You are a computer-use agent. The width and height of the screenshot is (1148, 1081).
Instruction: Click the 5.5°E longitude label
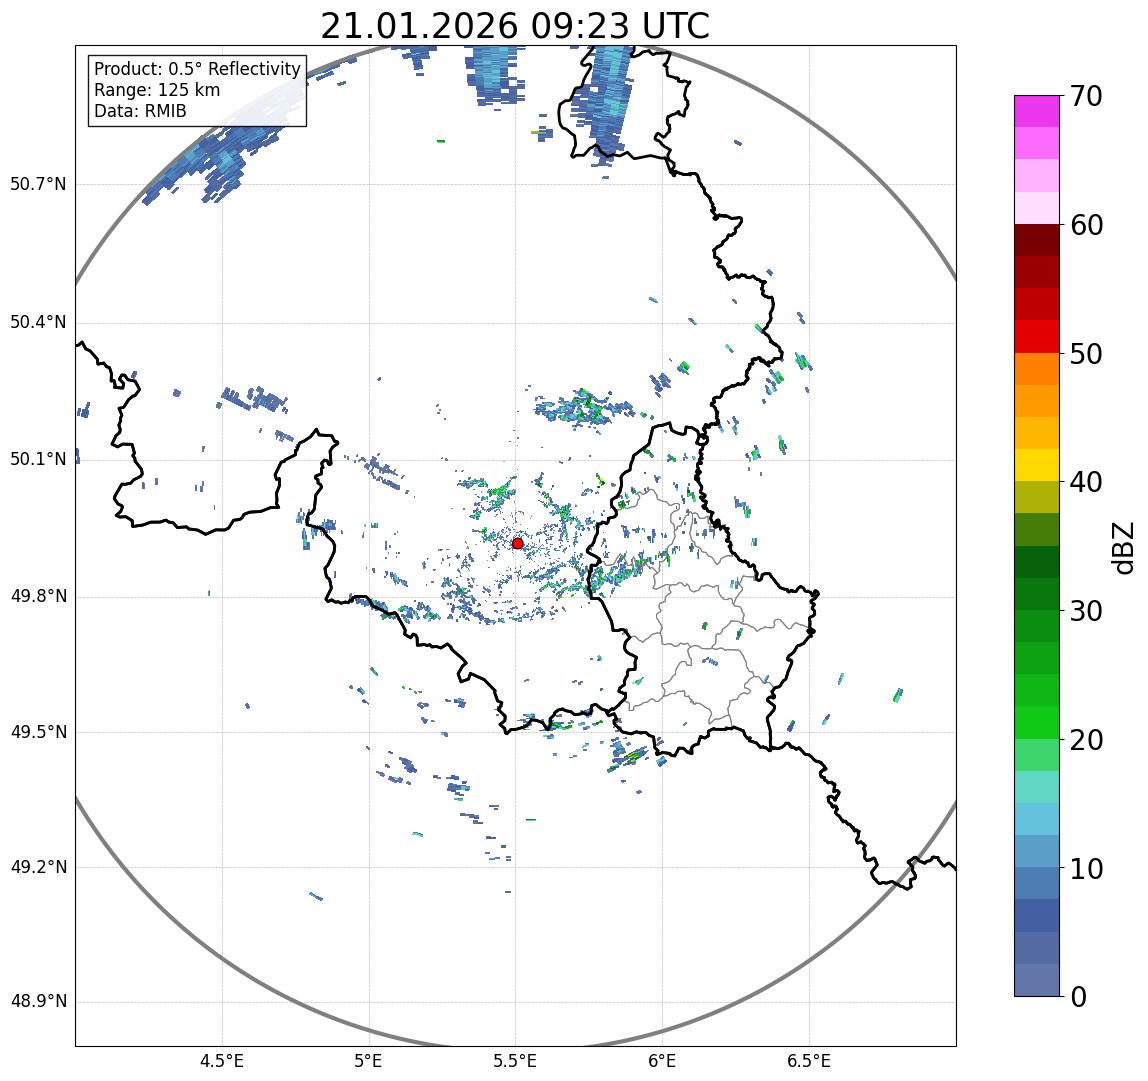(515, 1061)
